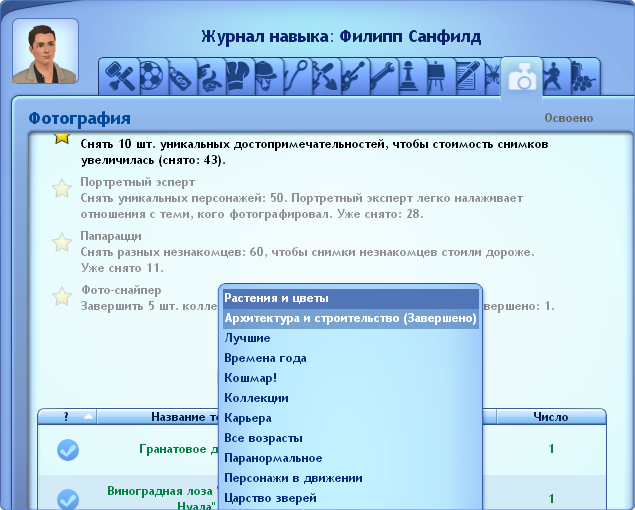Open the collecting skill tab with insect icon
635x510 pixels.
tap(492, 76)
